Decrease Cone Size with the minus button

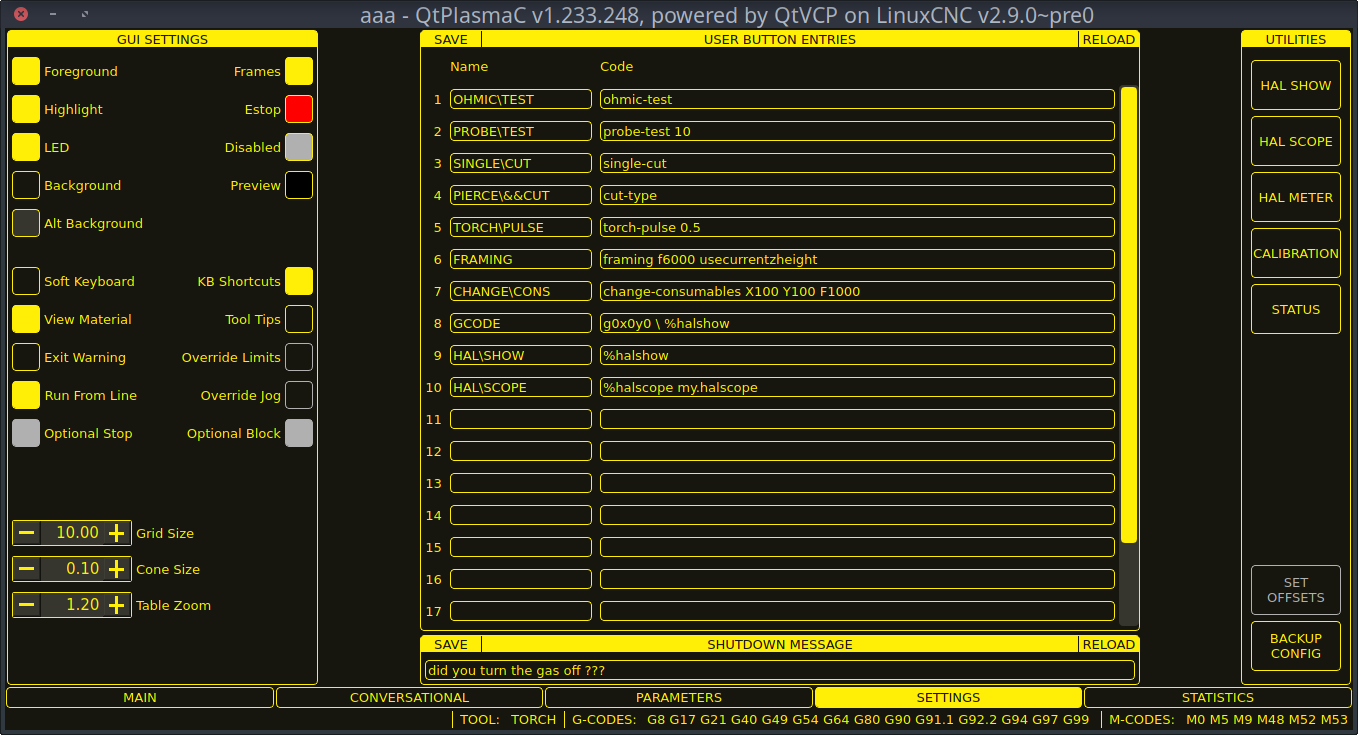26,569
